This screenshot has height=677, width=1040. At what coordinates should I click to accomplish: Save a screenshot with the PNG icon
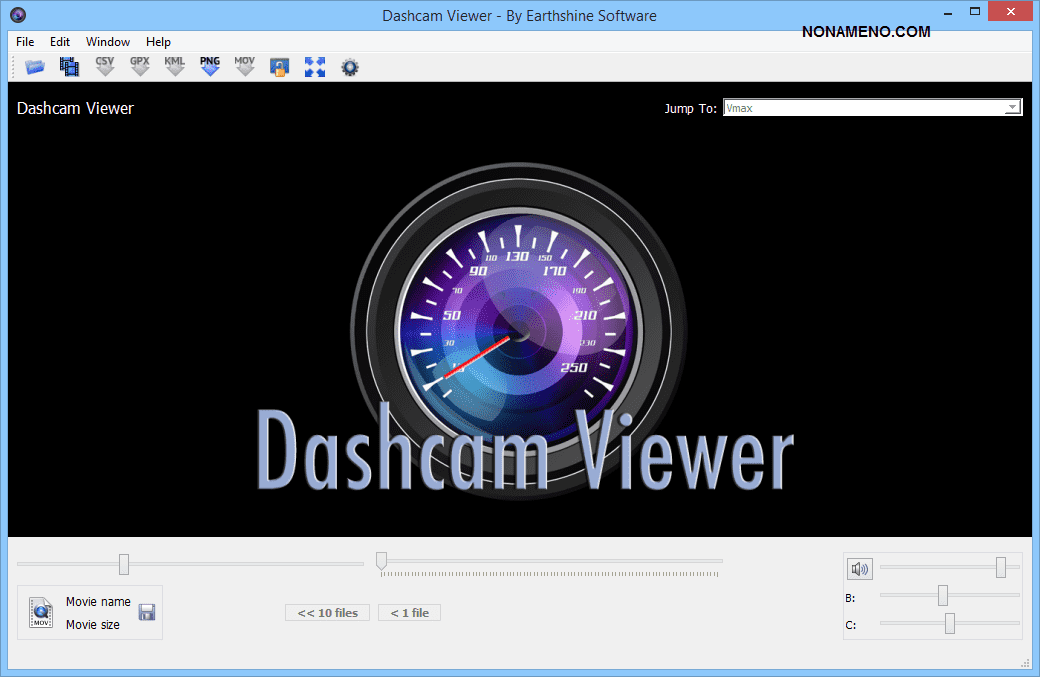[x=210, y=67]
